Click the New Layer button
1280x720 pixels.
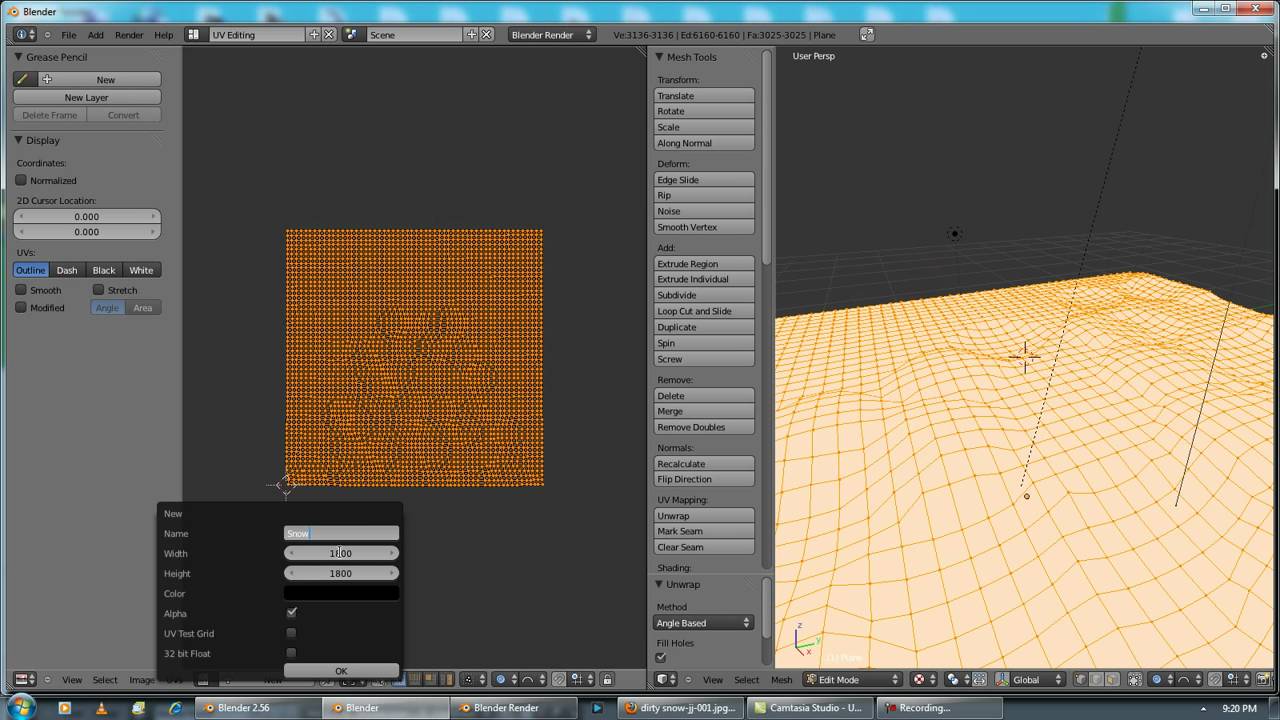[87, 97]
